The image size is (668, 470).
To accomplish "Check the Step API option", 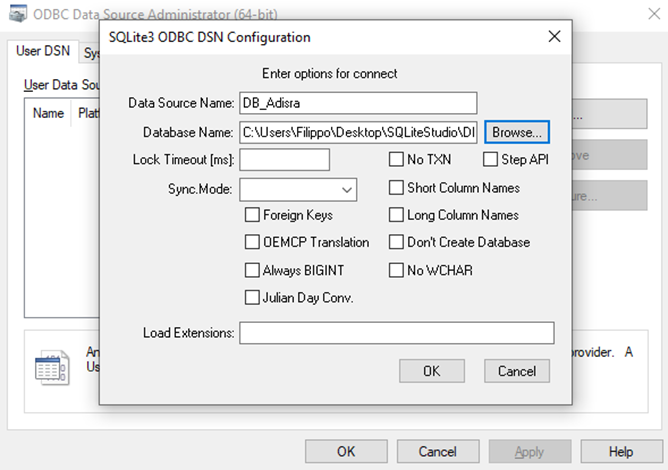I will 490,160.
